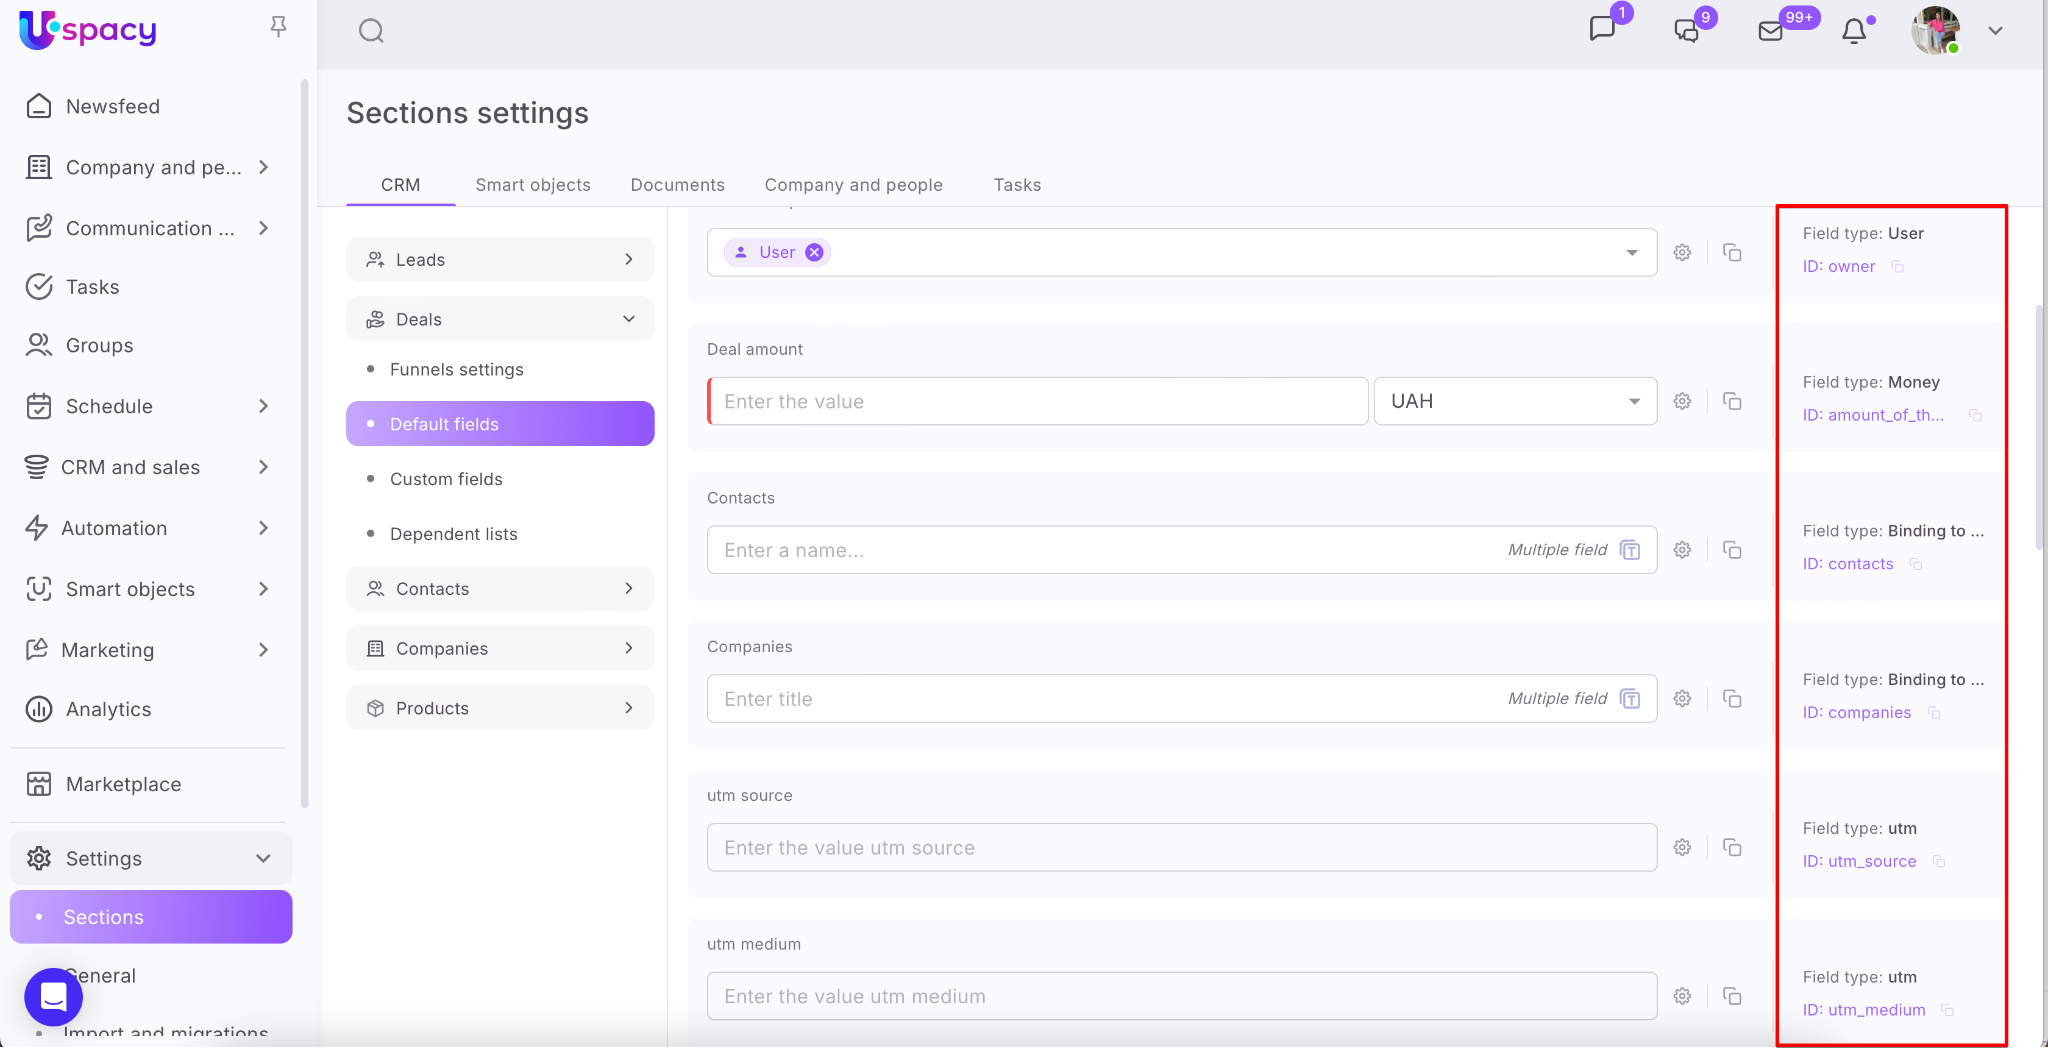Open the Intercom chat launcher bubble
Viewport: 2048px width, 1049px height.
point(53,996)
